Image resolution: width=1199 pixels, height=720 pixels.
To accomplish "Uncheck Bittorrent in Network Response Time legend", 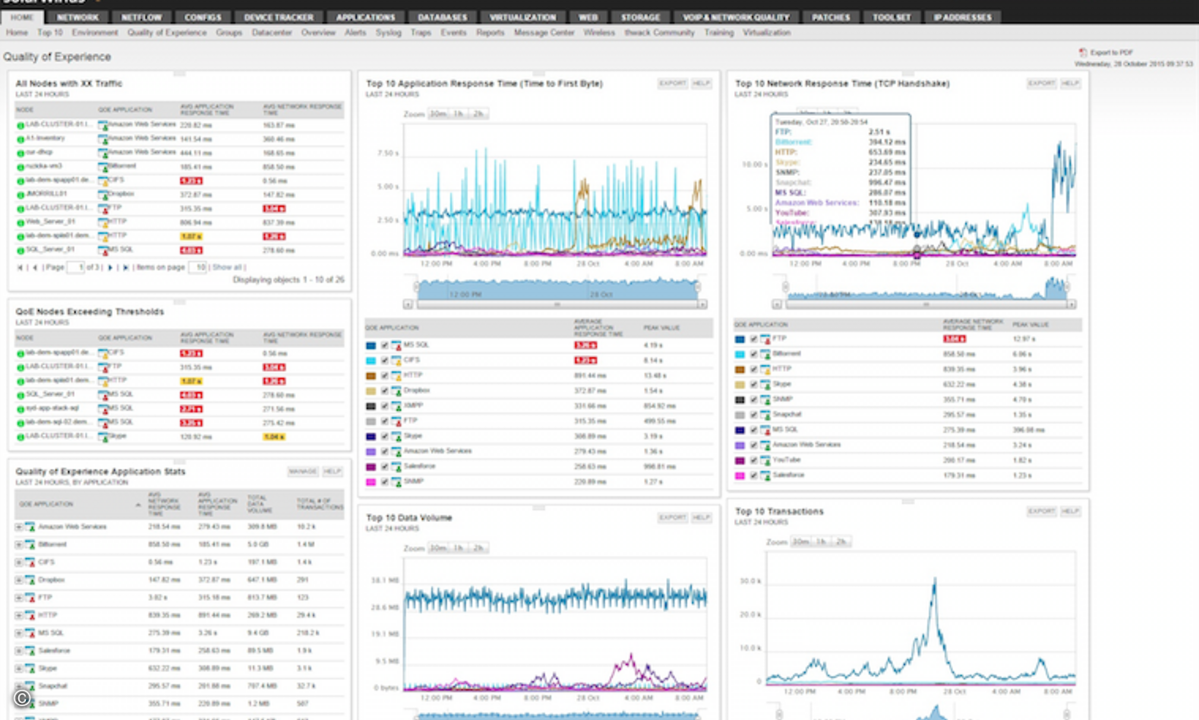I will [x=753, y=354].
